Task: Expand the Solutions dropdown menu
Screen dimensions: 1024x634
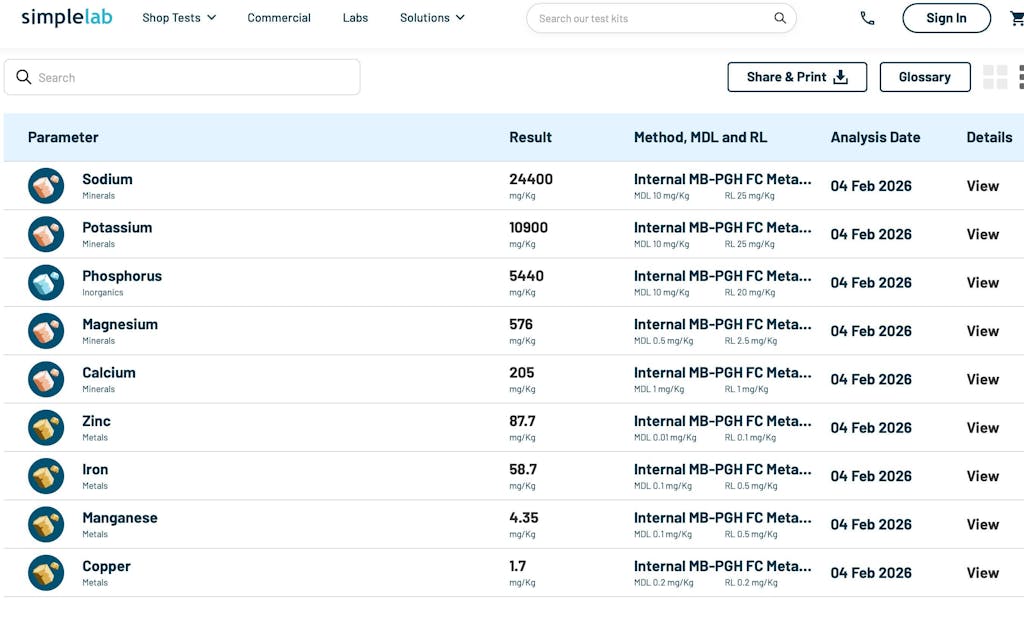Action: [432, 18]
